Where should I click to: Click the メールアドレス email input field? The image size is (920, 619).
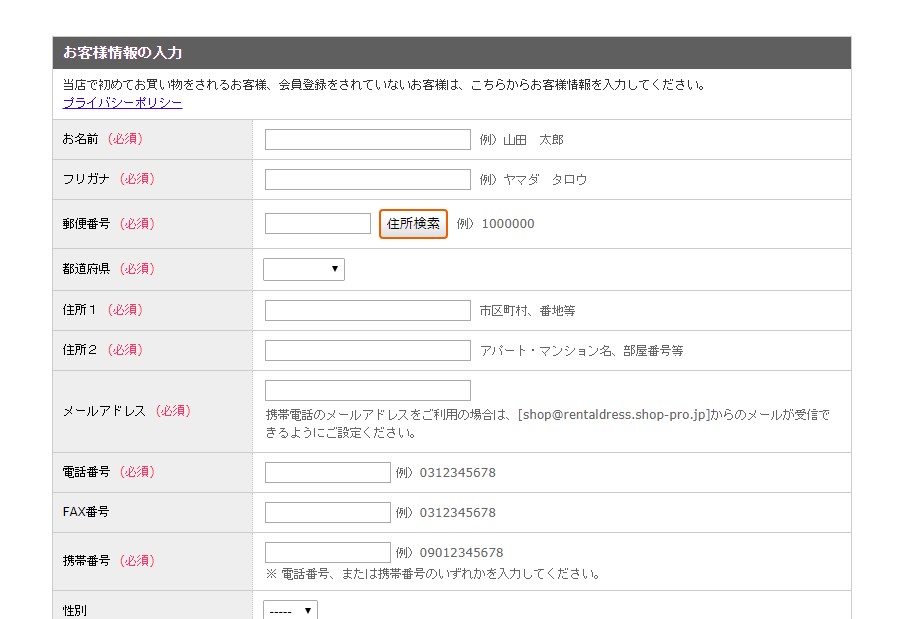[367, 390]
